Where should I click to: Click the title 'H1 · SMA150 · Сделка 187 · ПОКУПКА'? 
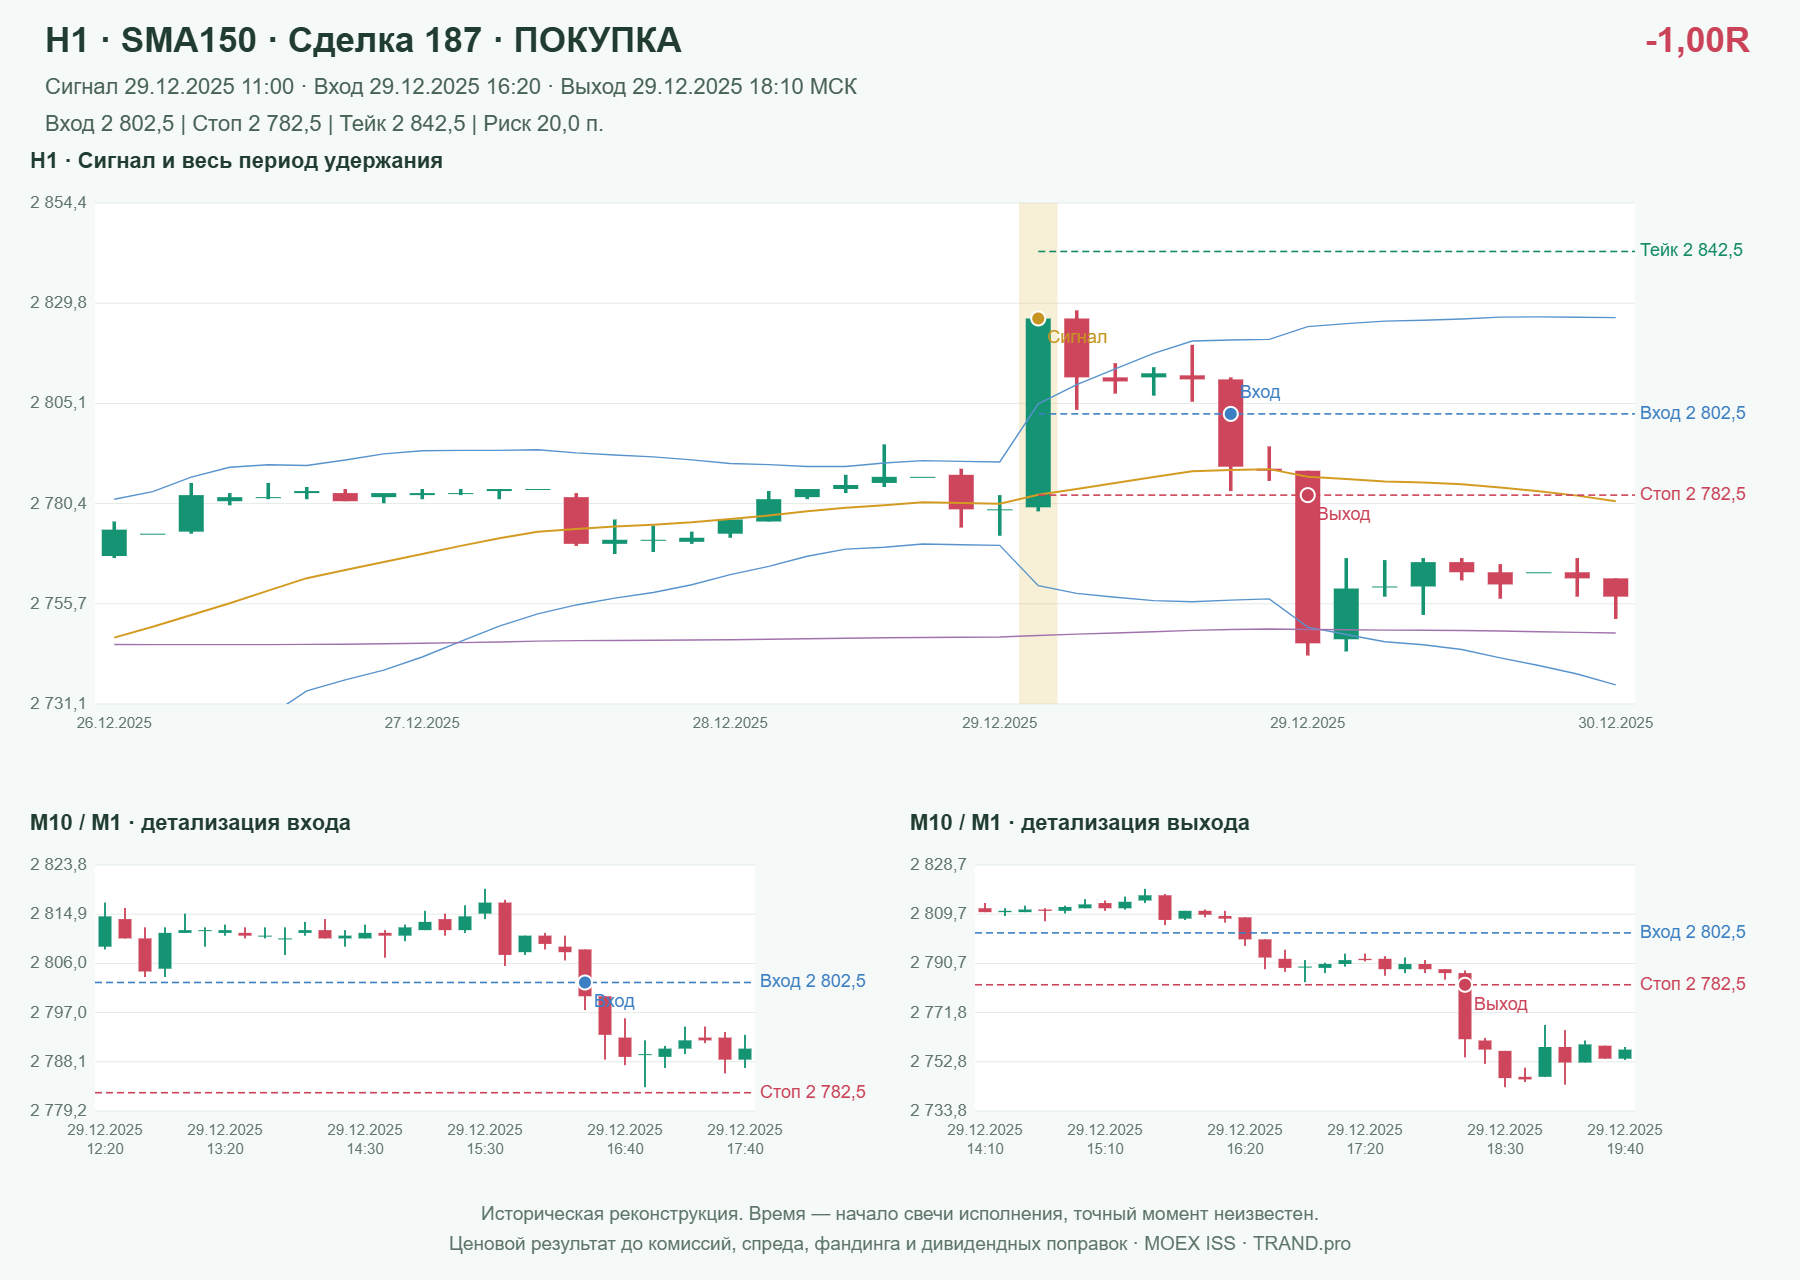(363, 40)
